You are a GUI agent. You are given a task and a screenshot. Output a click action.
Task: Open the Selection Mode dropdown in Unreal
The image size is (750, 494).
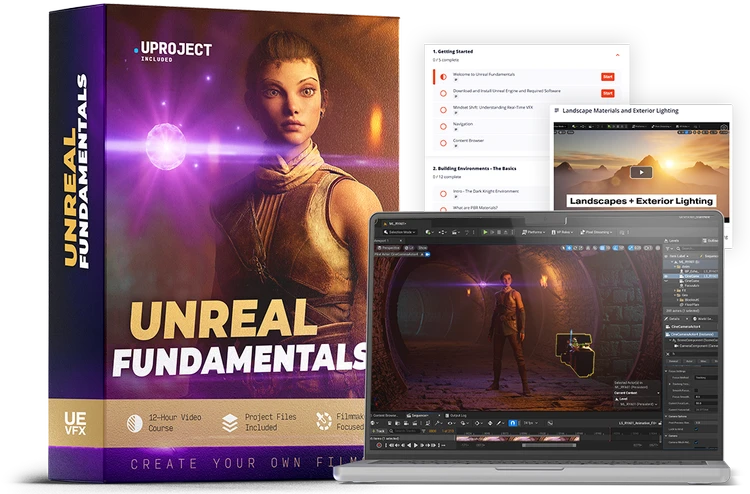(x=400, y=232)
